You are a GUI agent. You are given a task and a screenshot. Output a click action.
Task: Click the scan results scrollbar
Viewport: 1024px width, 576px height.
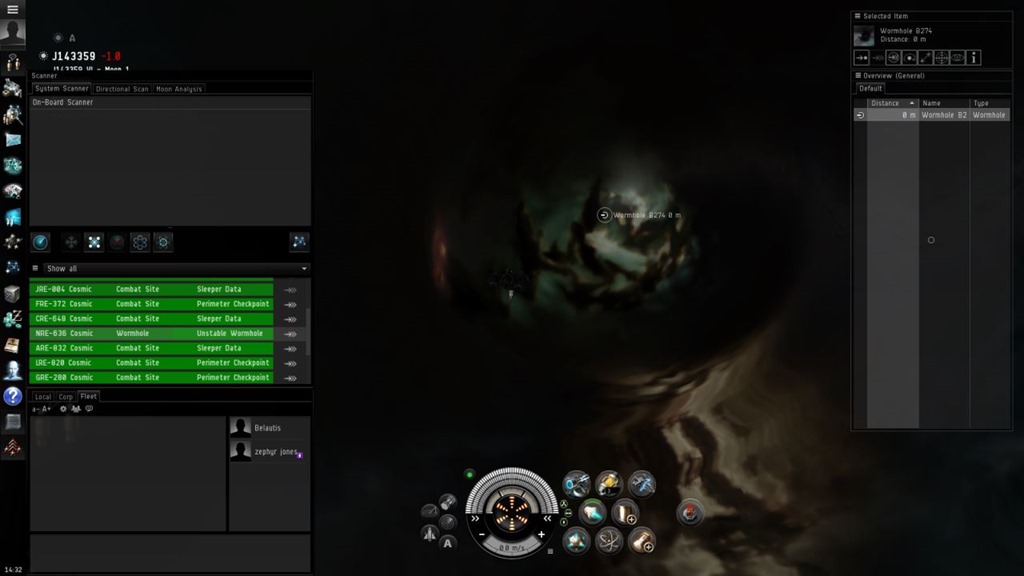click(308, 332)
